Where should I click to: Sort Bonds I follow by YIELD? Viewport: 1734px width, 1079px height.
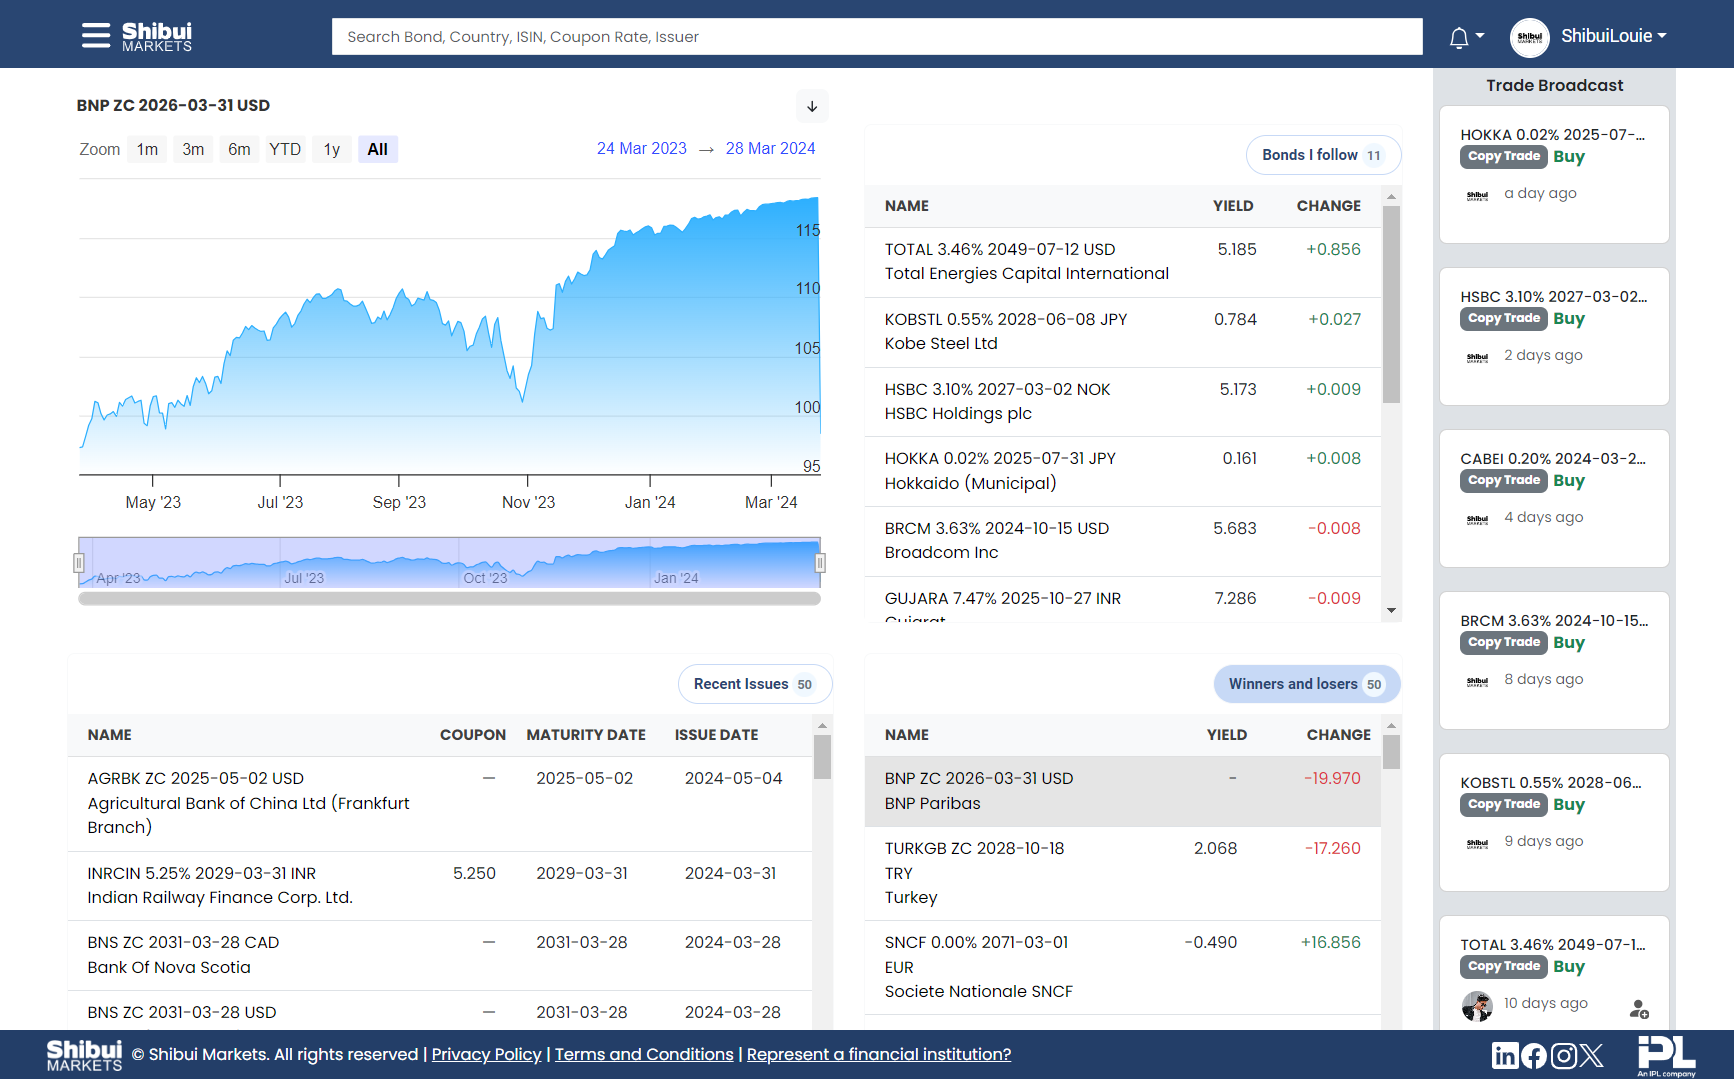click(x=1233, y=206)
